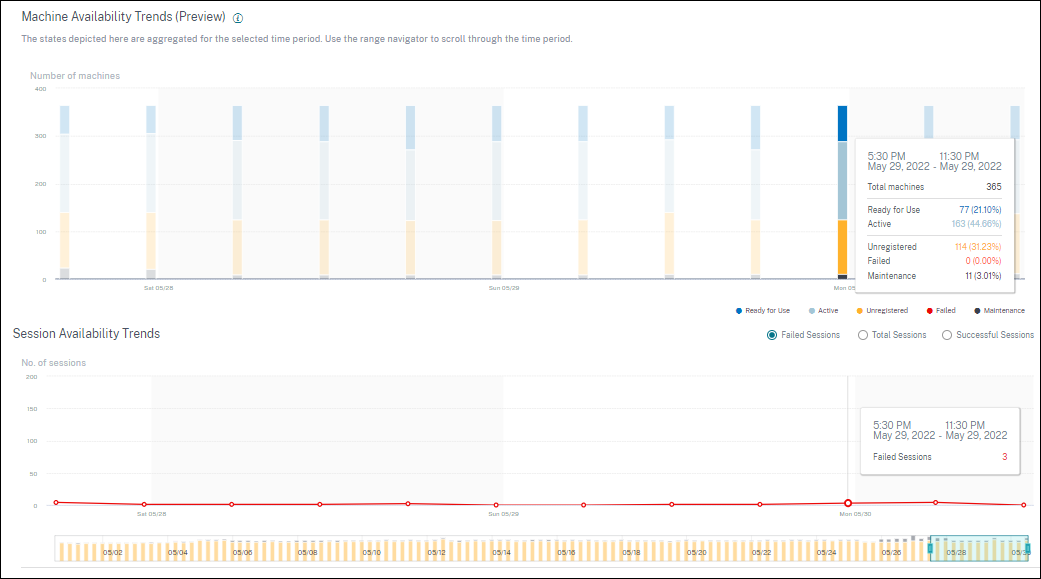Toggle the Failed legend marker
Viewport: 1041px width, 579px height.
(927, 311)
